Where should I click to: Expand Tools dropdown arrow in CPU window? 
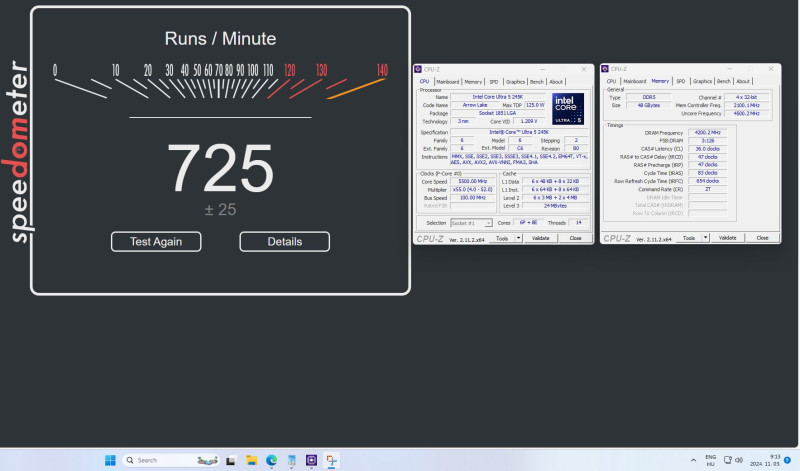pos(518,238)
